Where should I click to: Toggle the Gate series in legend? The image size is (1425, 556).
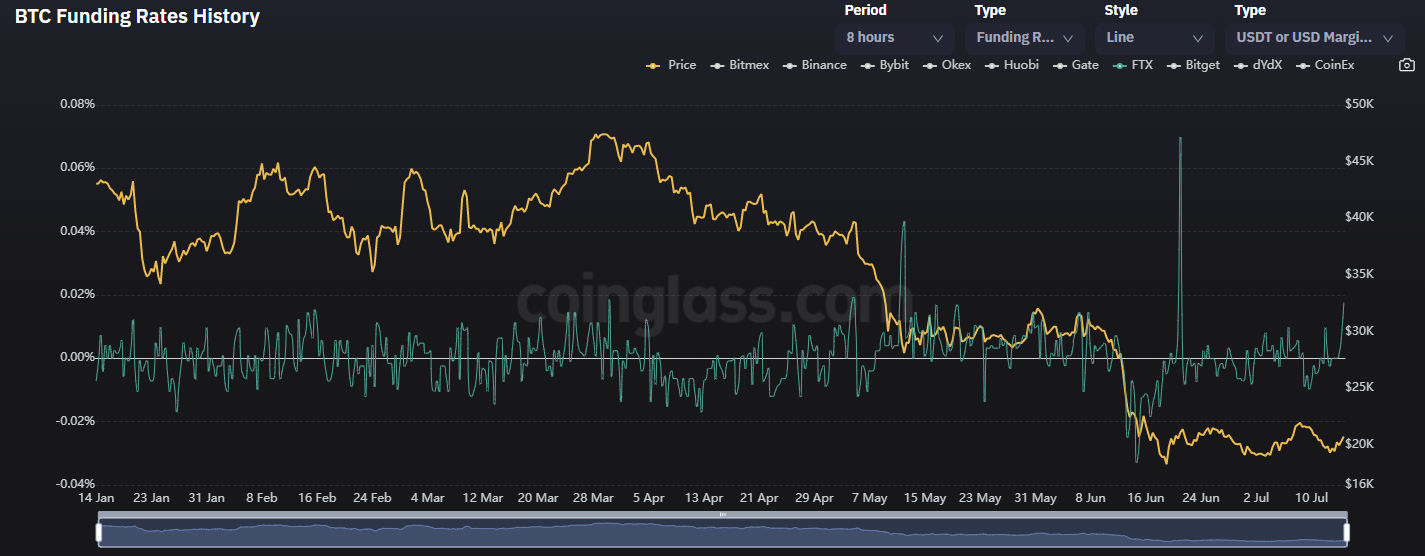(x=1075, y=65)
